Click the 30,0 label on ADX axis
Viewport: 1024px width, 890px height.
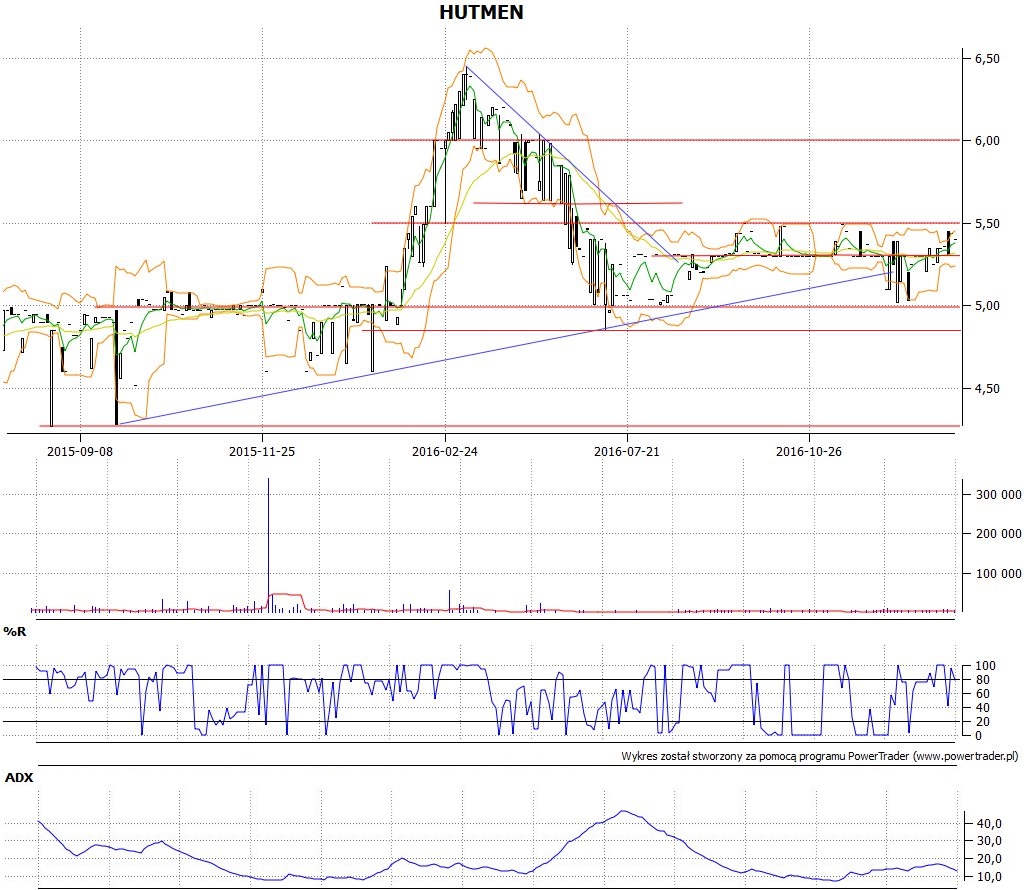pos(989,842)
